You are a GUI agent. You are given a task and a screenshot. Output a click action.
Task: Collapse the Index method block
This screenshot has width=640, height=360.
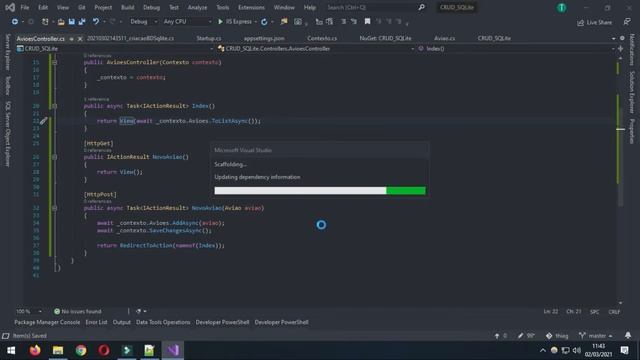click(54, 106)
